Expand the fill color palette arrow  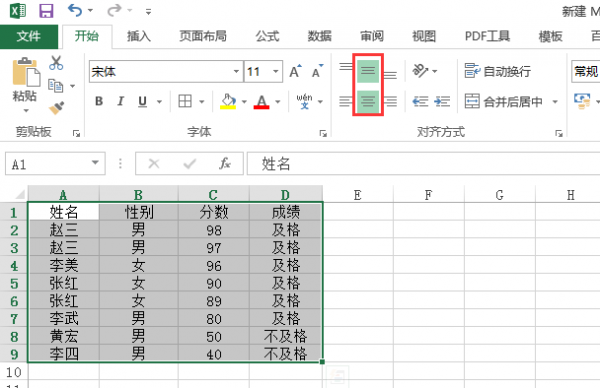coord(244,102)
